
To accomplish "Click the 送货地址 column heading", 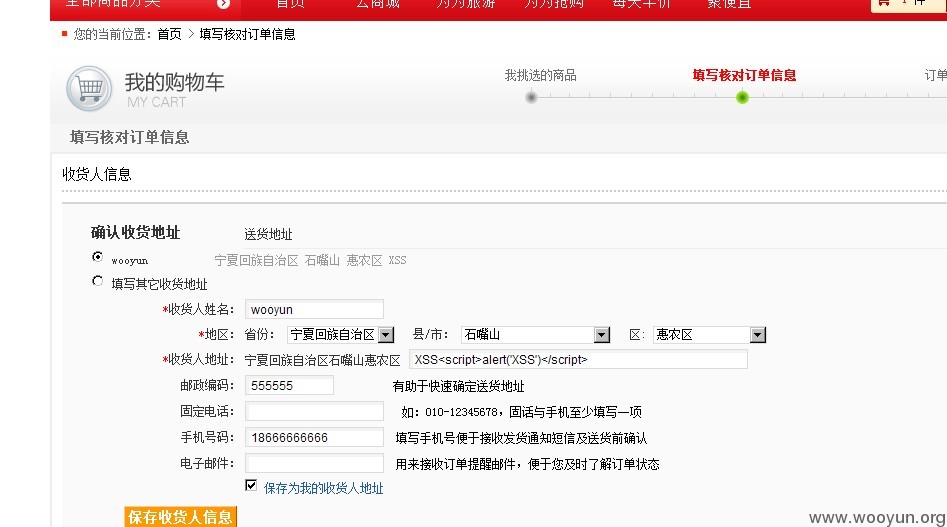I will (268, 234).
